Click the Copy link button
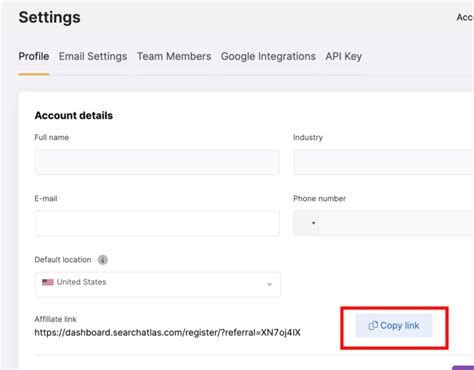Image resolution: width=474 pixels, height=370 pixels. pyautogui.click(x=394, y=326)
